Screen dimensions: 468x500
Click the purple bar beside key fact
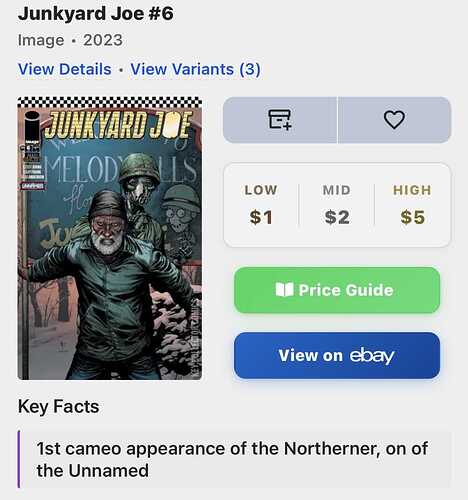pyautogui.click(x=19, y=459)
